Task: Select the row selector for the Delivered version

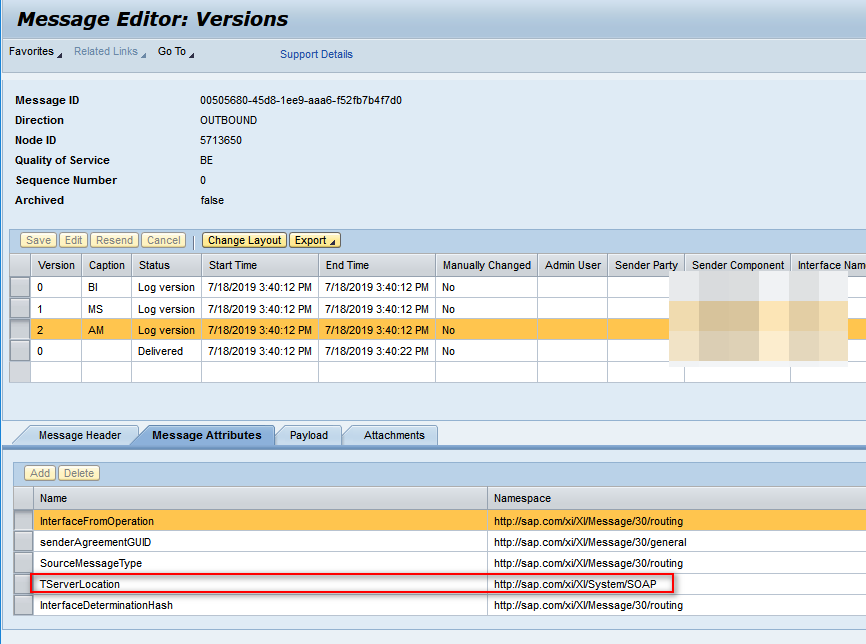Action: pyautogui.click(x=19, y=352)
